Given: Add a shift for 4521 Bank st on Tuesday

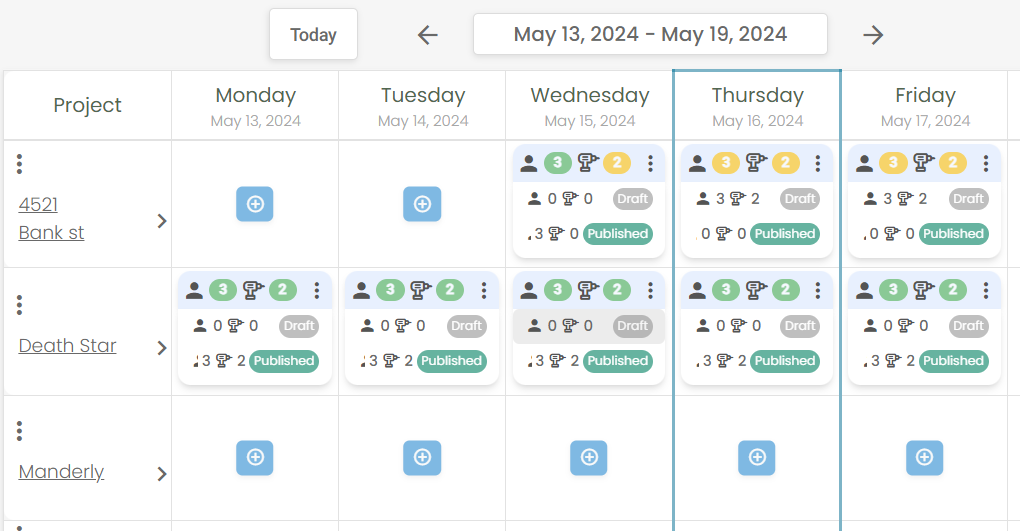Looking at the screenshot, I should click(422, 204).
